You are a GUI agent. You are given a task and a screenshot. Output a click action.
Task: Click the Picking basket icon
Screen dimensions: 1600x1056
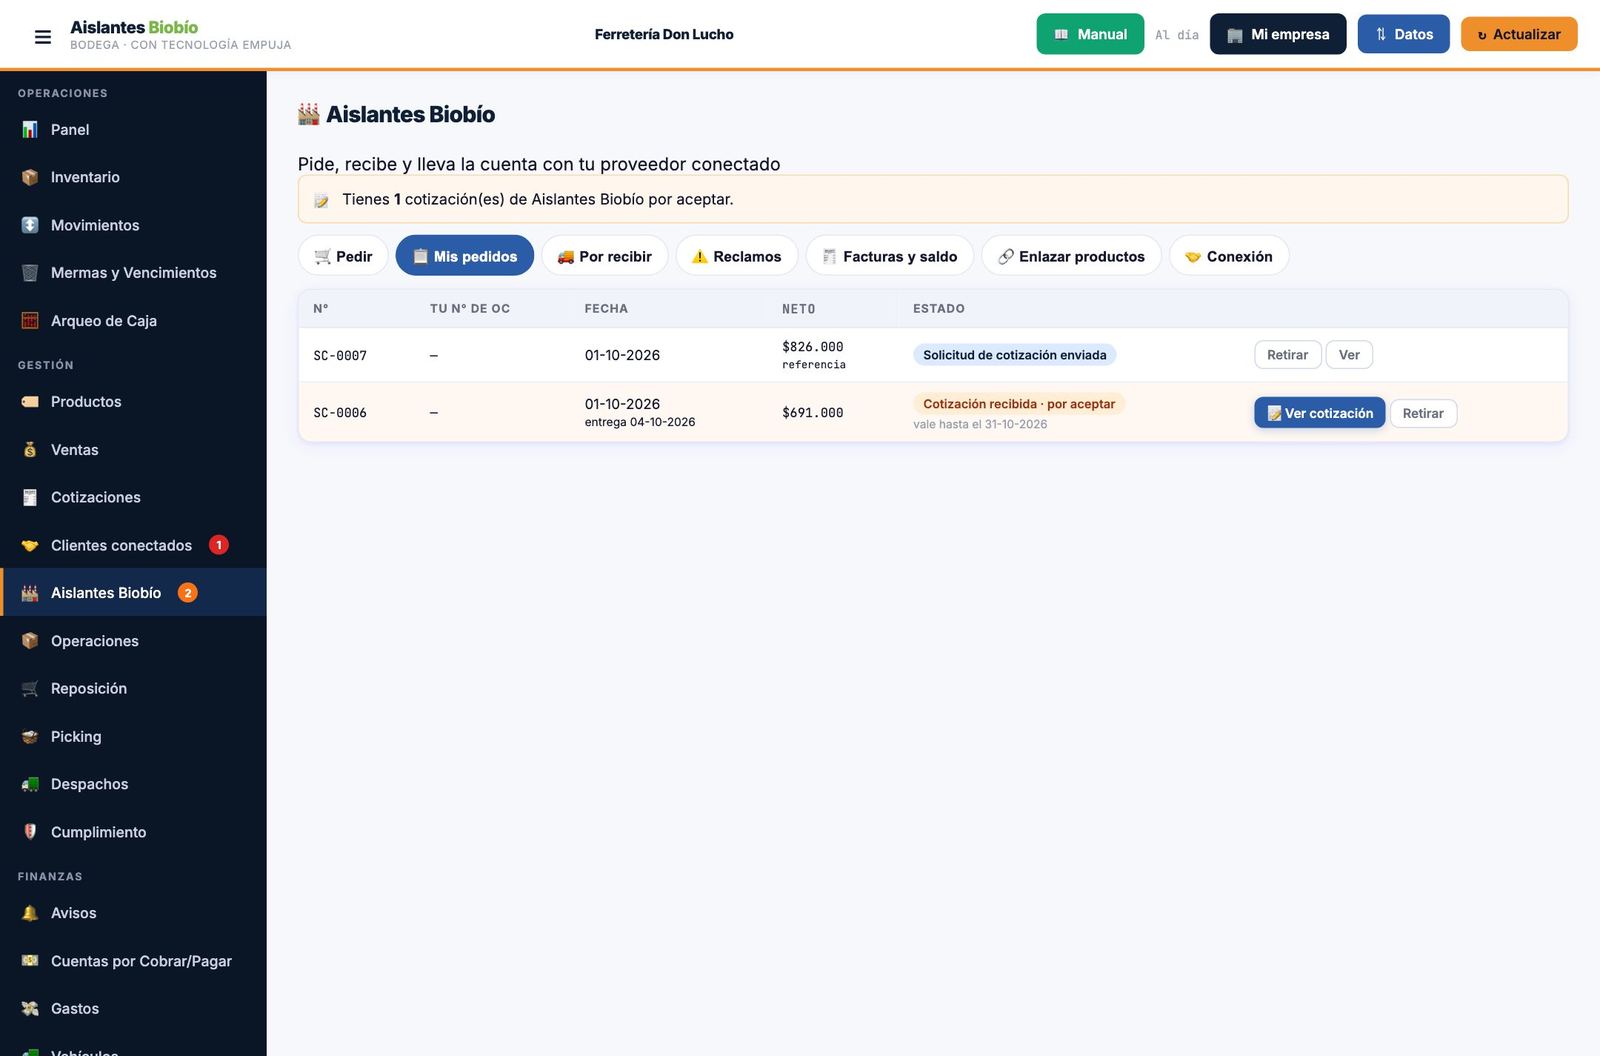pos(30,737)
